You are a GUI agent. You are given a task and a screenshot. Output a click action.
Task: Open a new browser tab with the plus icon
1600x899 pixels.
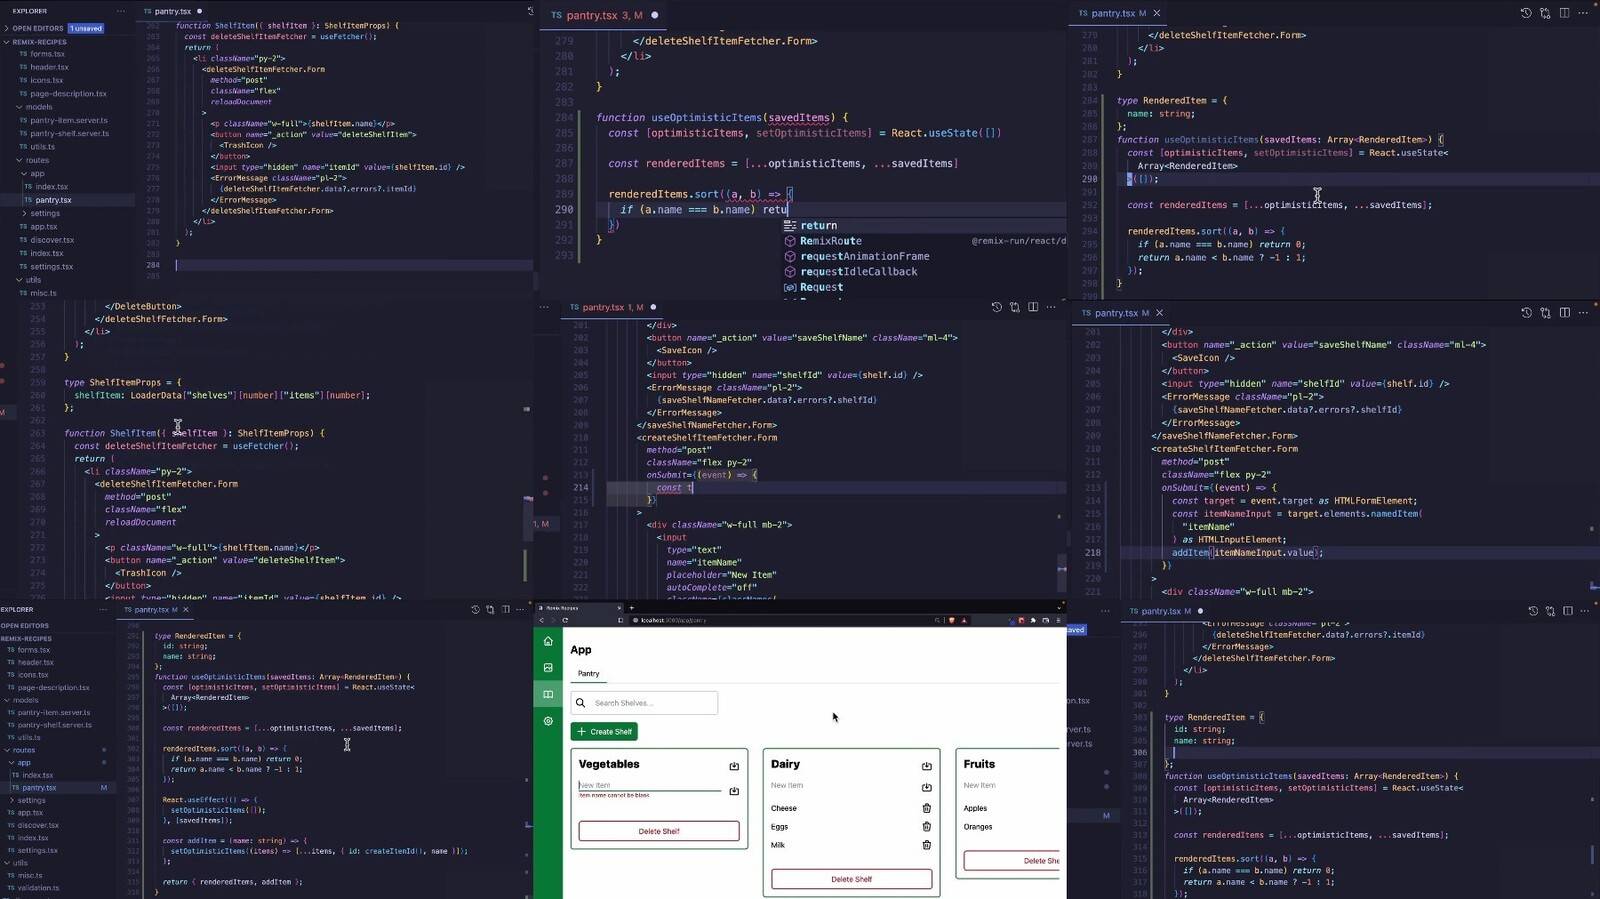pos(631,607)
